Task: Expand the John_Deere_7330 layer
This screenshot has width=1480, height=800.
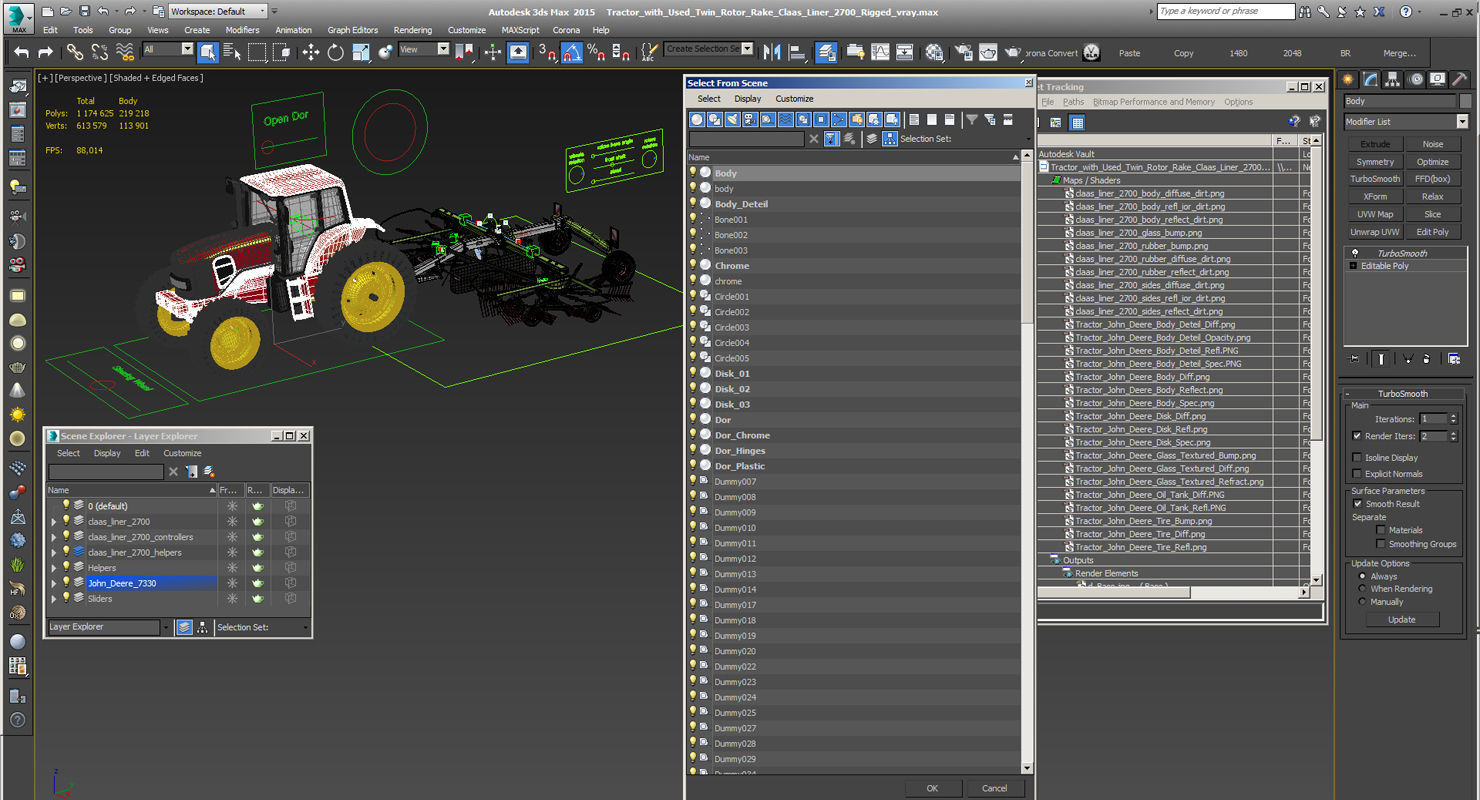Action: pos(54,583)
